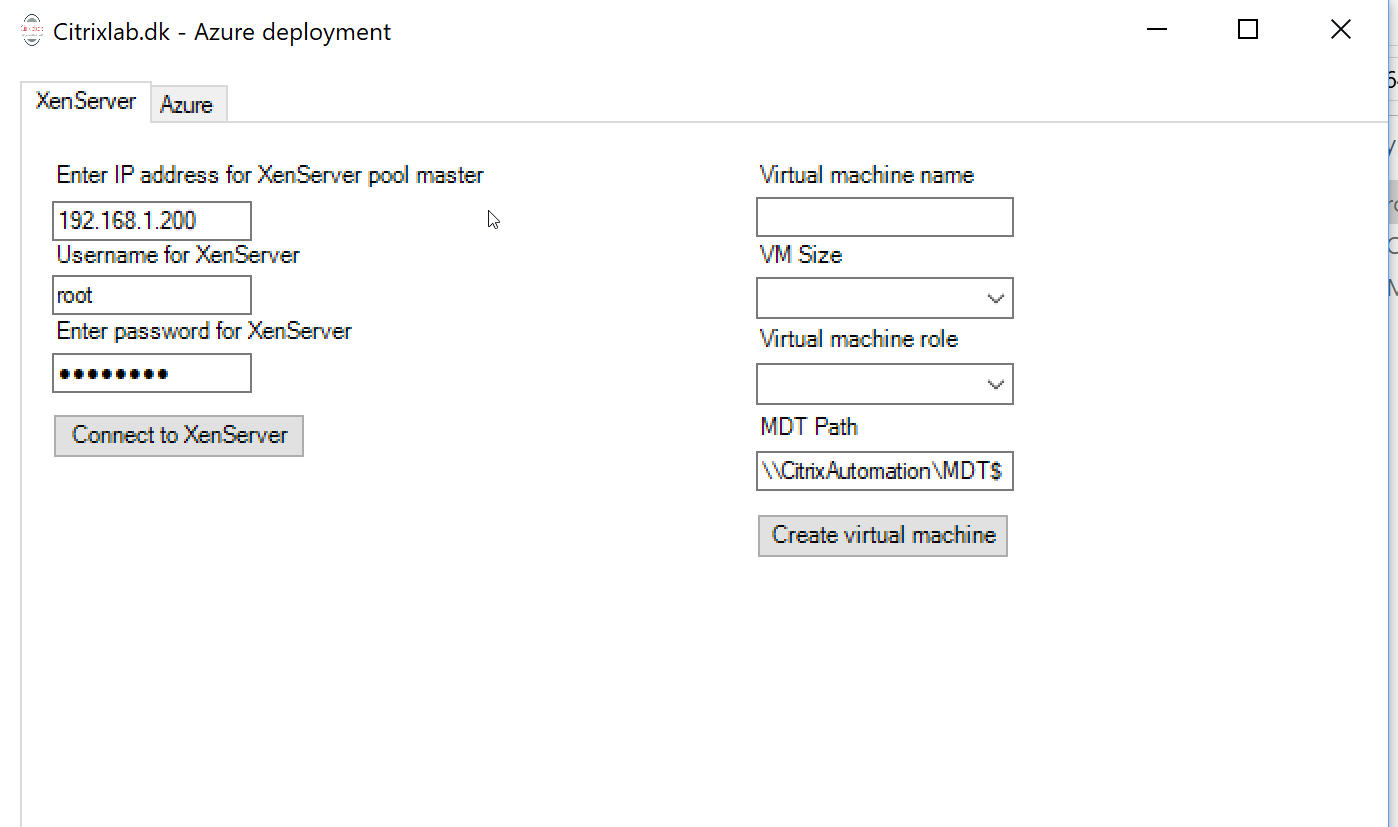Minimize the Azure deployment window
Screen dimensions: 1398x827
coord(1157,30)
